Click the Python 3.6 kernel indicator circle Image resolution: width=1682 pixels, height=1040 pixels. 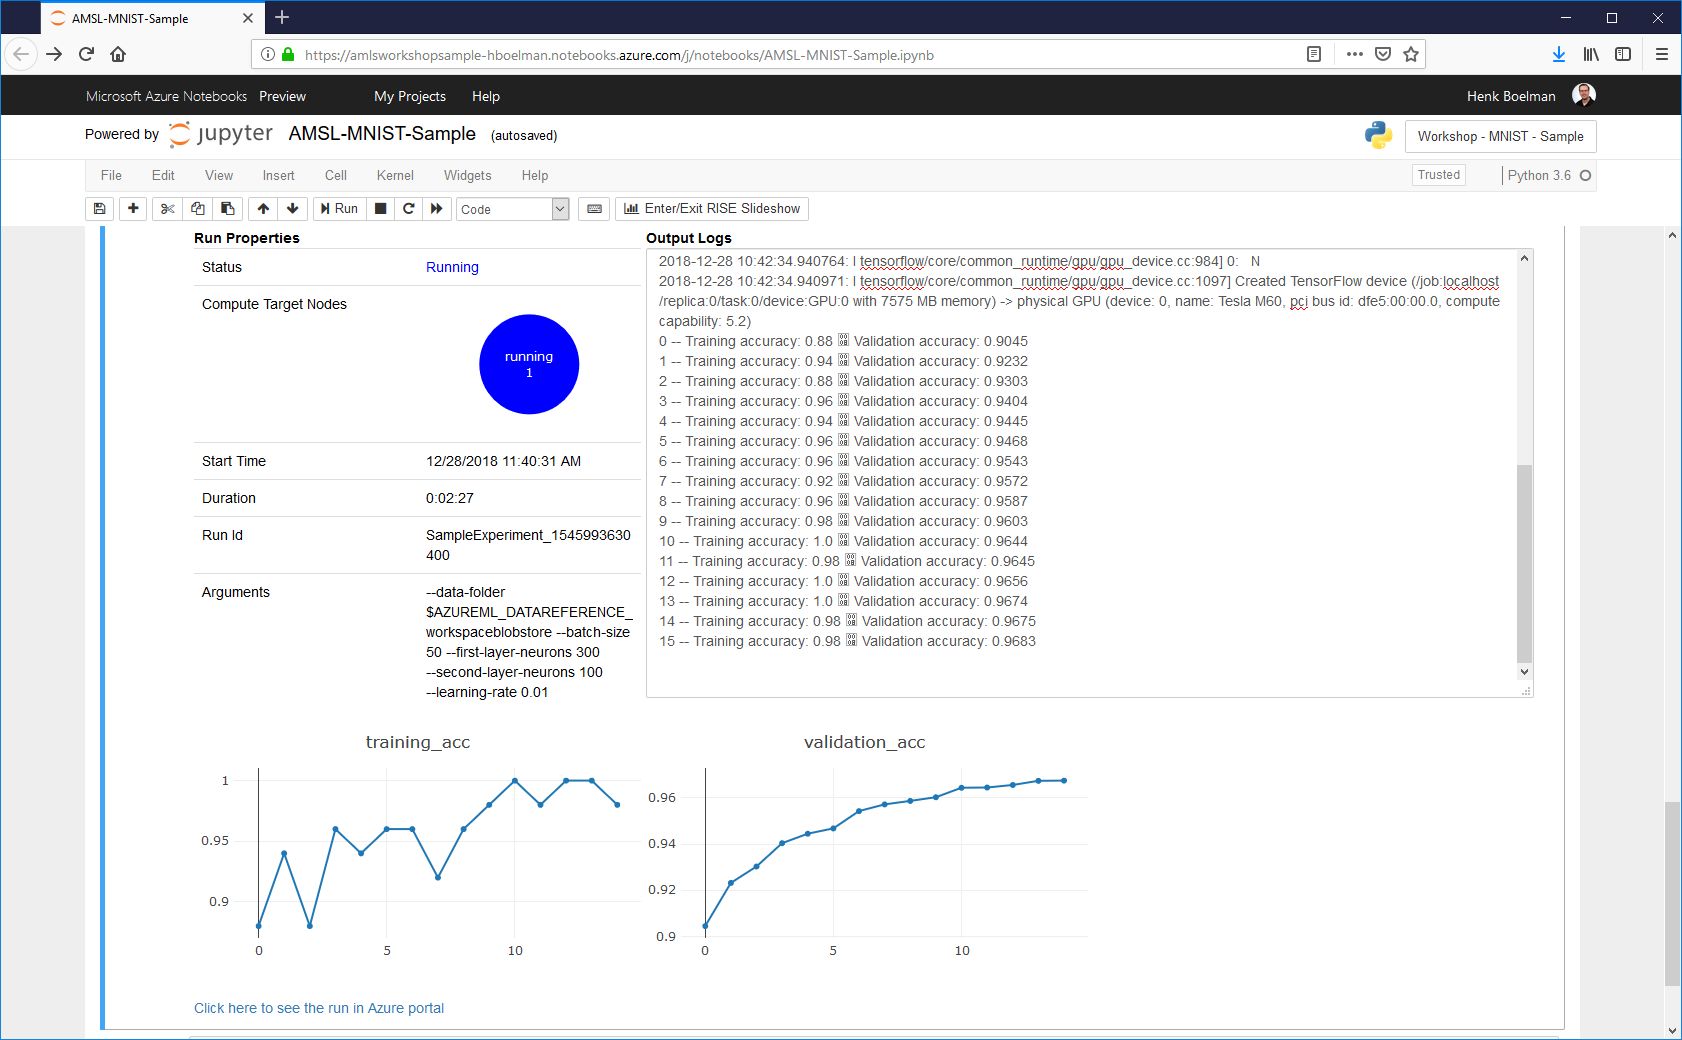1585,176
